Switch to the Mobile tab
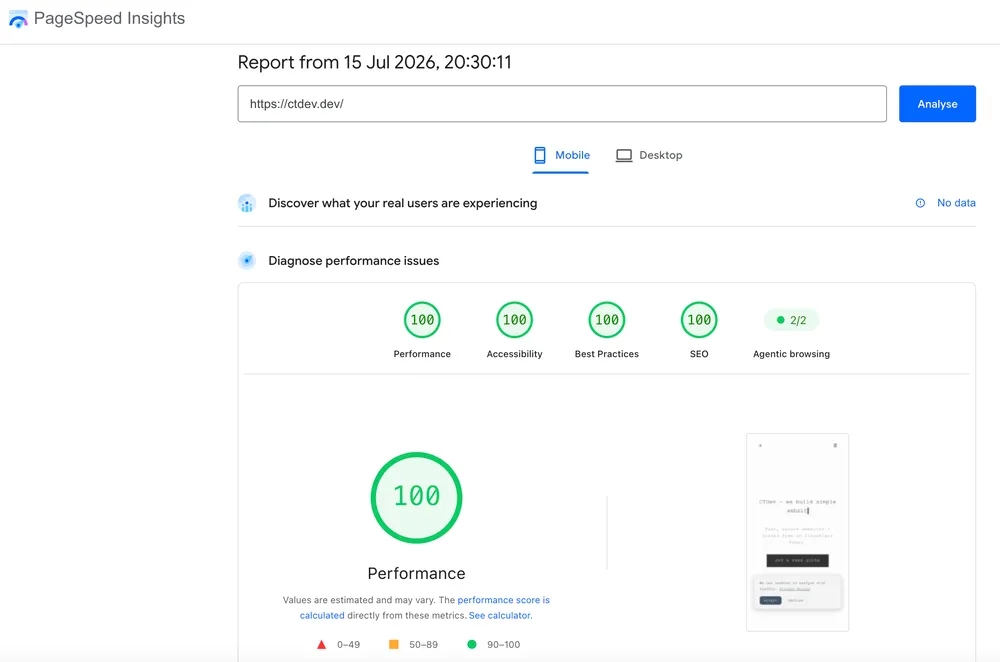 coord(561,156)
